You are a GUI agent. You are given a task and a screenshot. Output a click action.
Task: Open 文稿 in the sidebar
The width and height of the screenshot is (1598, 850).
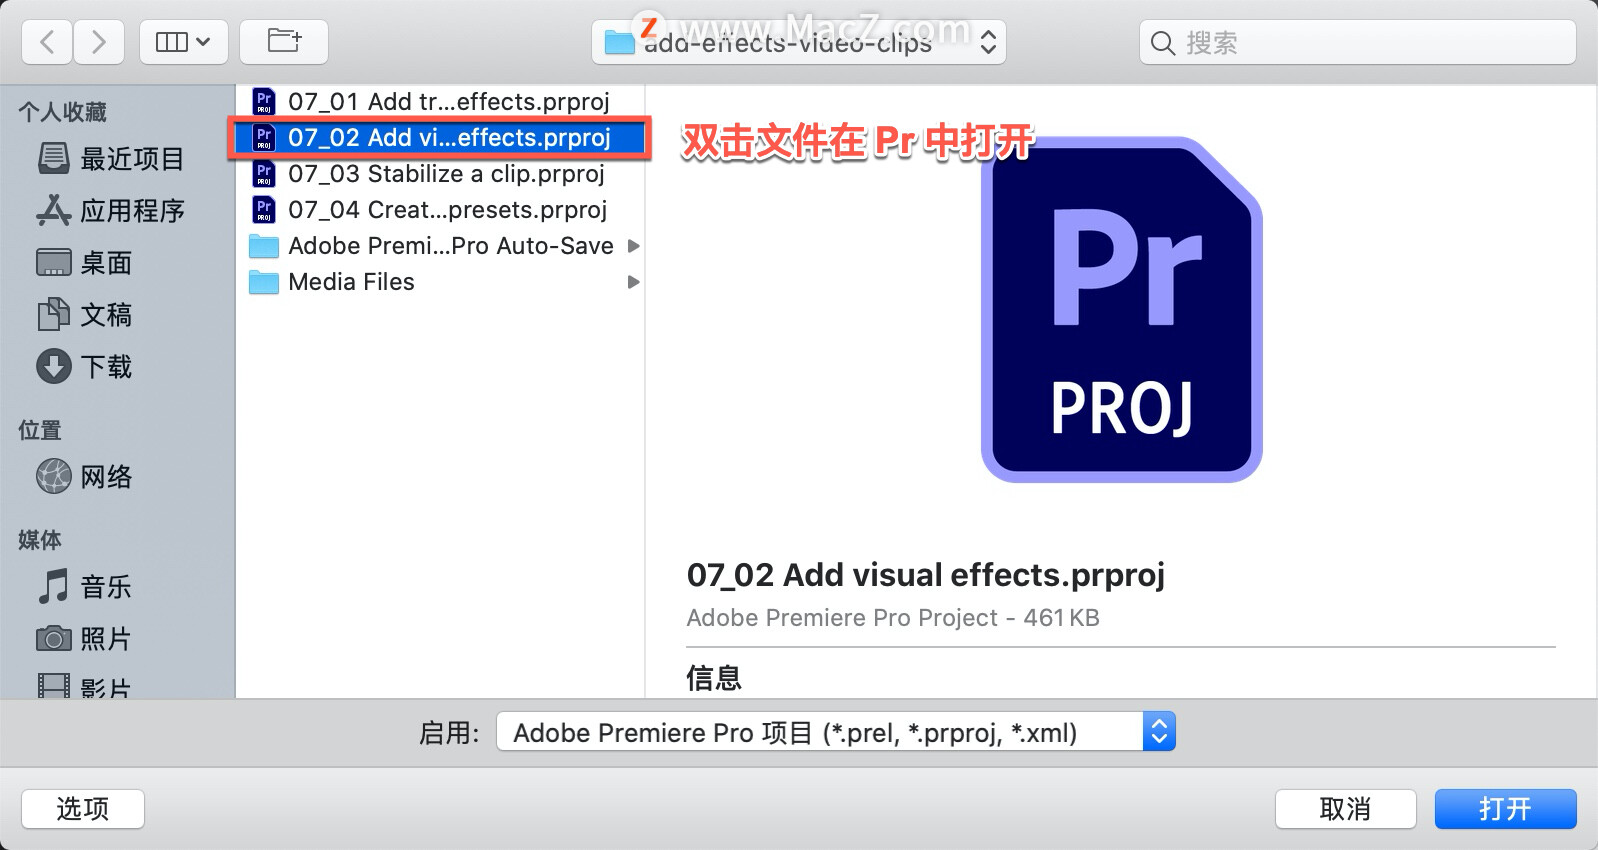(84, 315)
